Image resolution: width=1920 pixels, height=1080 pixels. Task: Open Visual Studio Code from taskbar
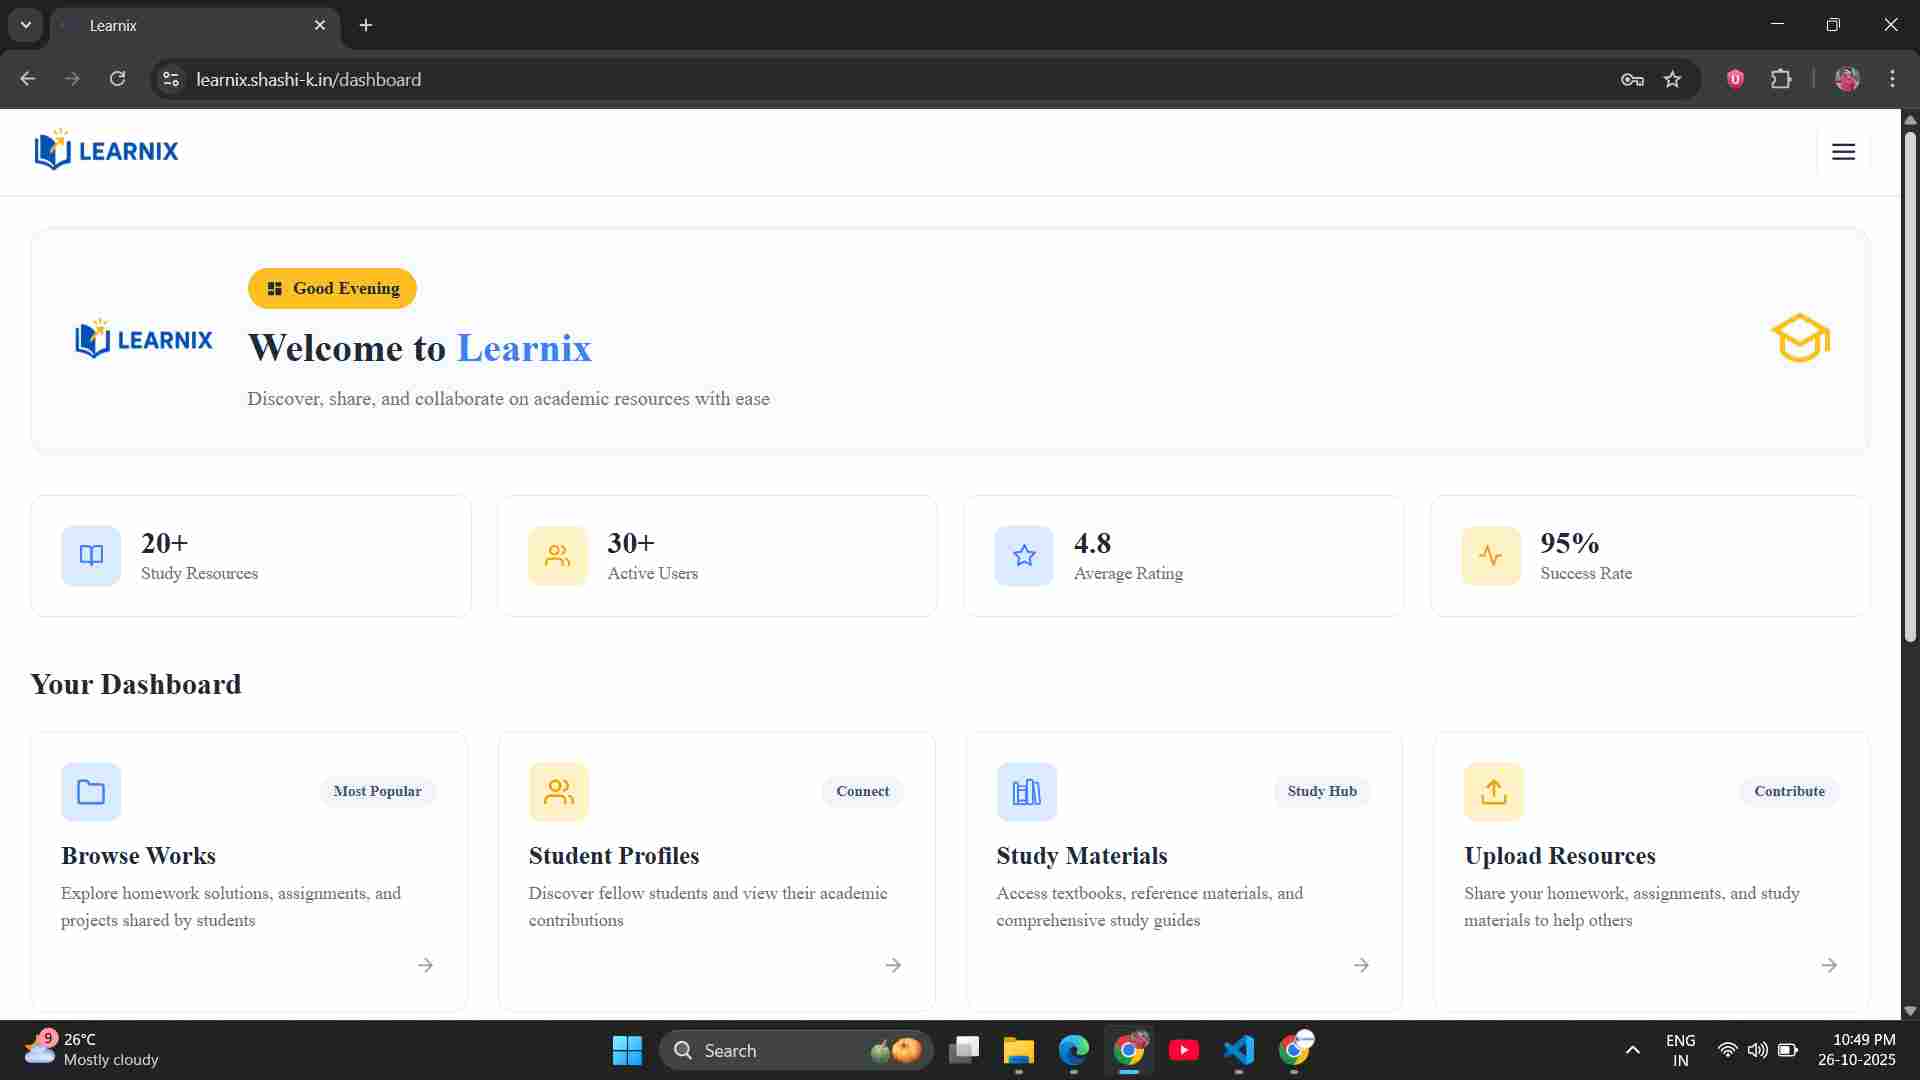click(x=1238, y=1050)
